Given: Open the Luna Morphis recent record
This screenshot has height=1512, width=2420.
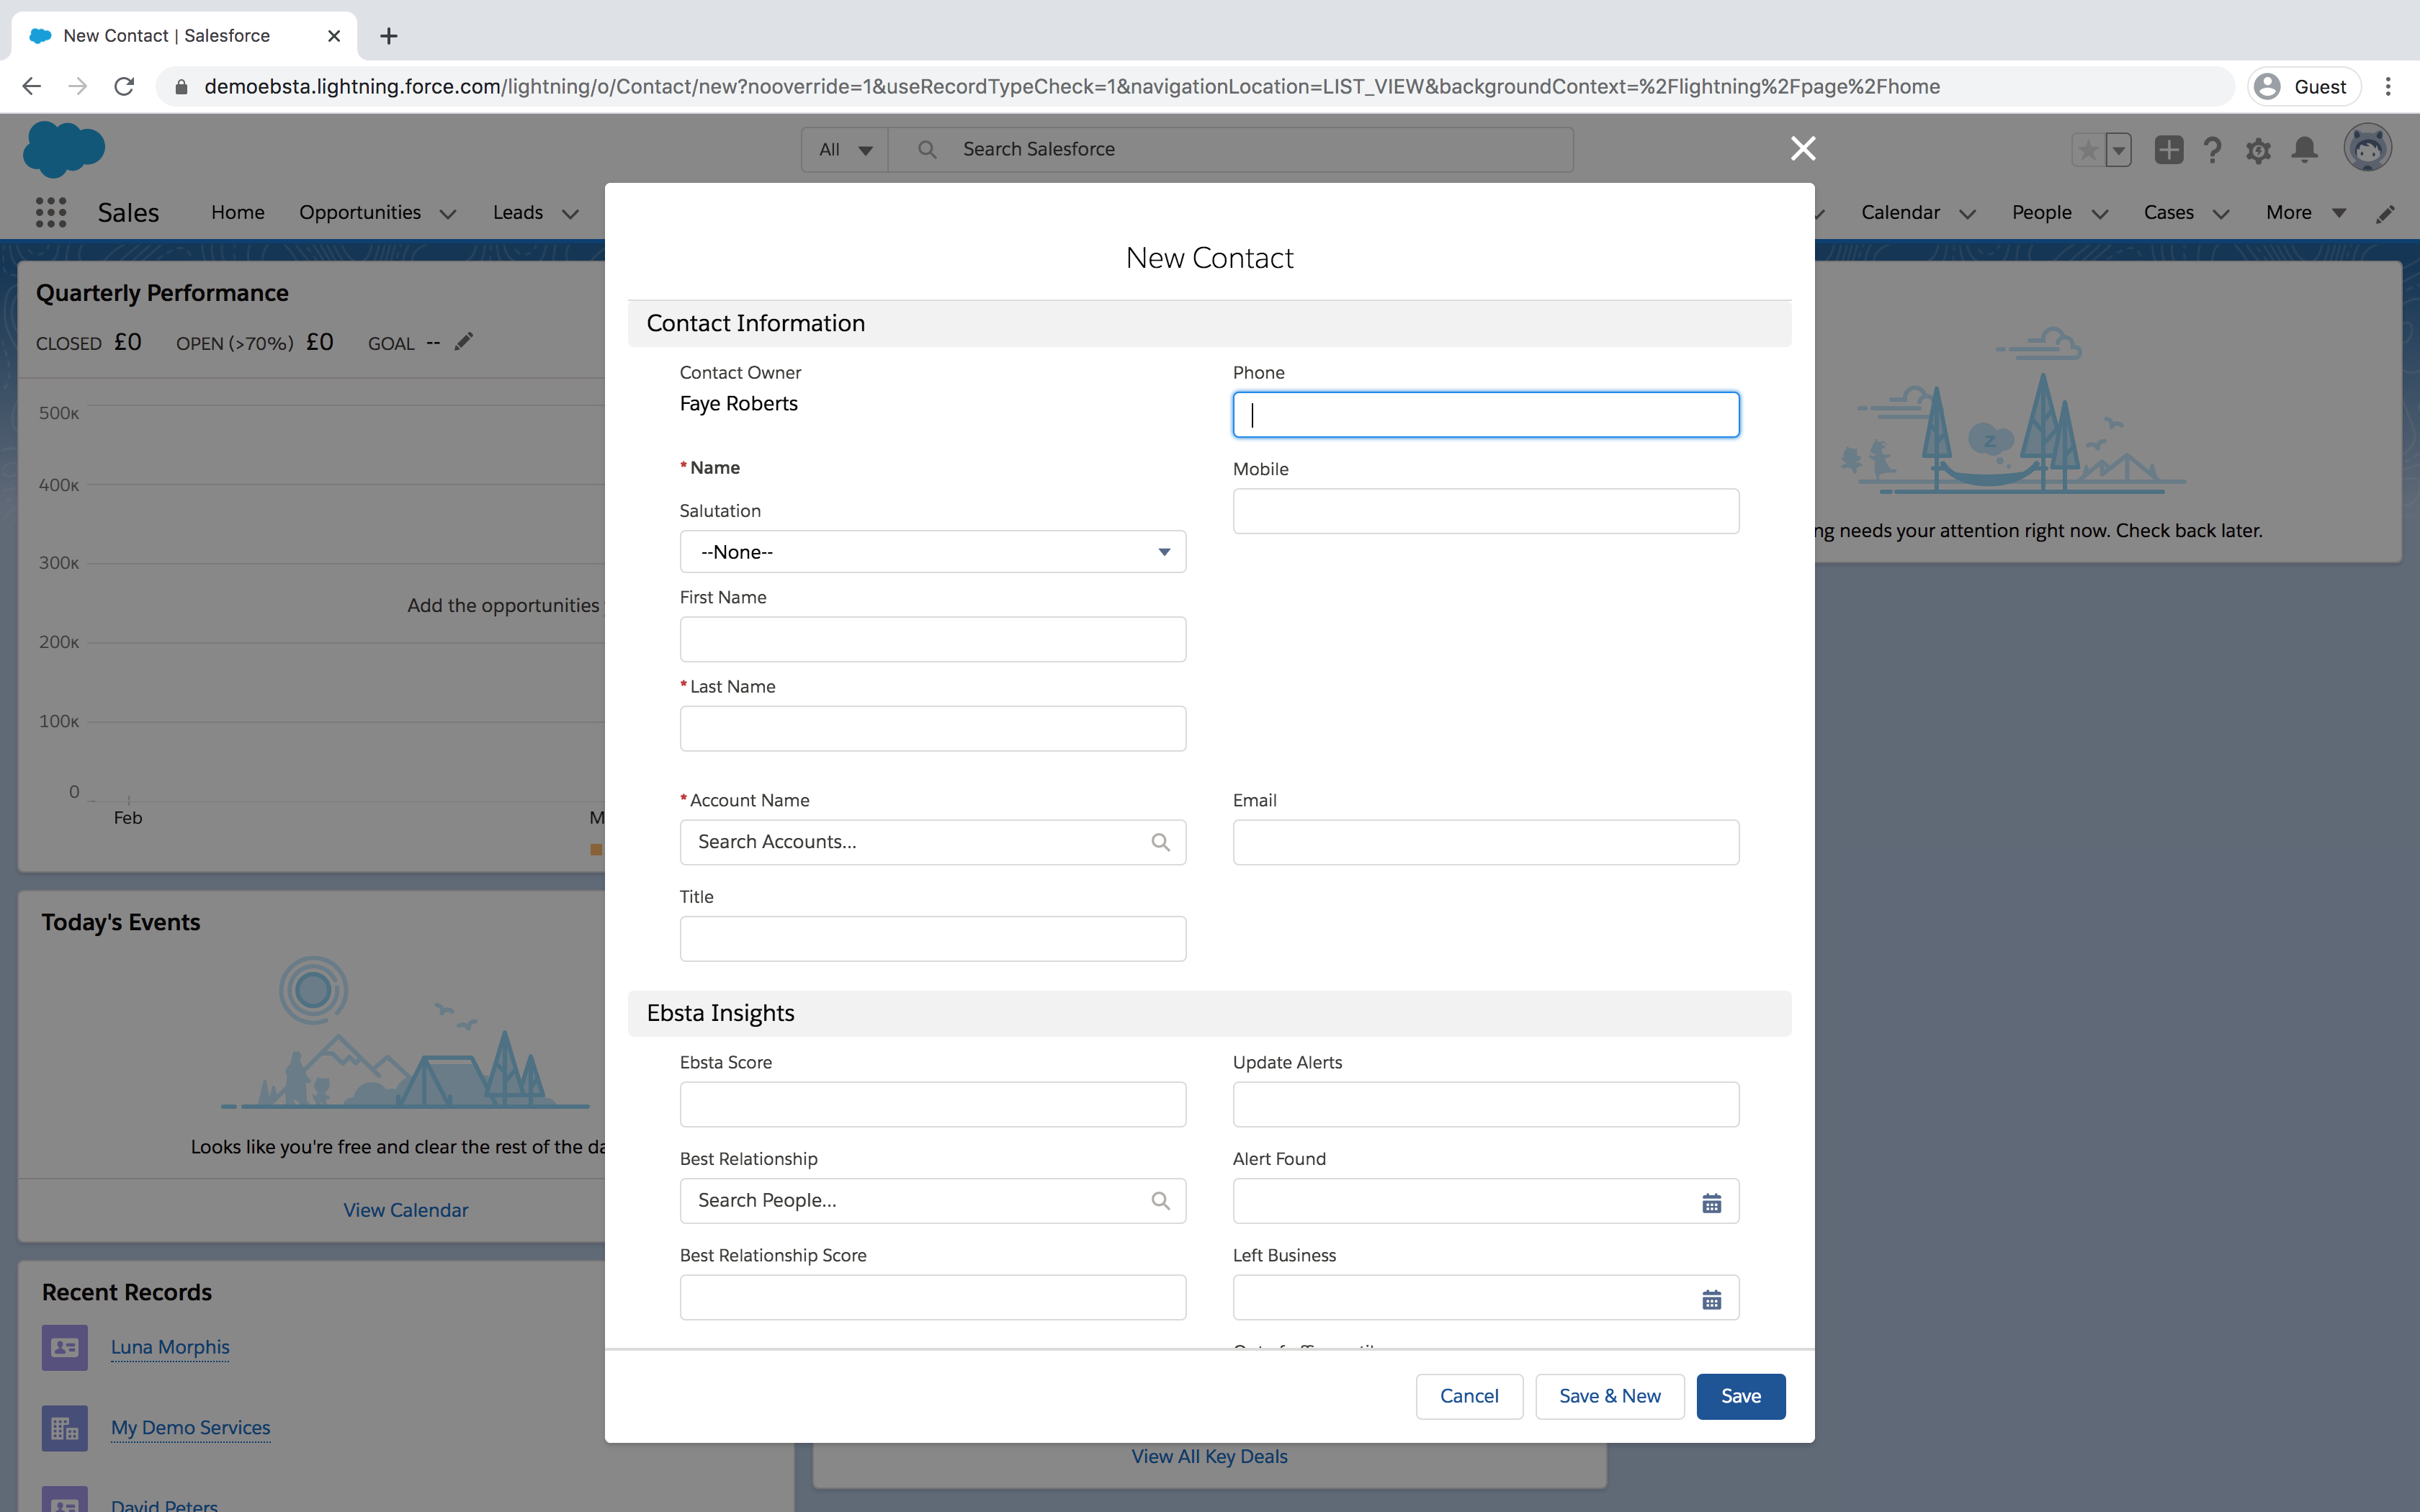Looking at the screenshot, I should (170, 1347).
